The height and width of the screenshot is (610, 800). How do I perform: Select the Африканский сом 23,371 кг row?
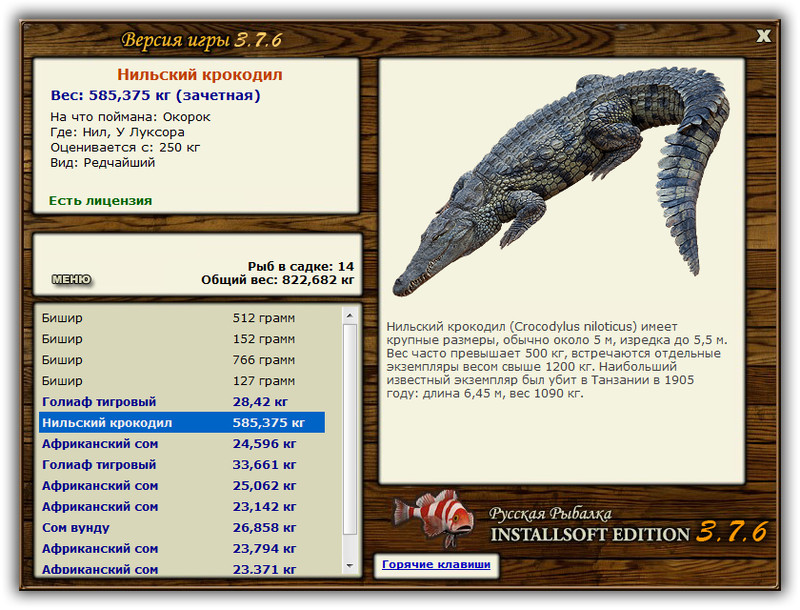182,568
